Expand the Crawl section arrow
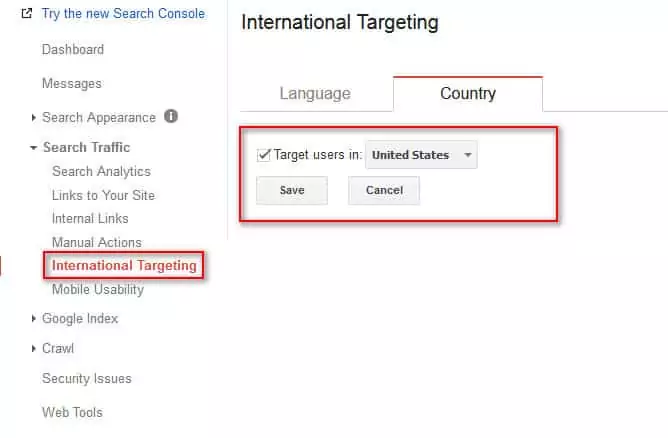This screenshot has width=668, height=438. point(33,349)
